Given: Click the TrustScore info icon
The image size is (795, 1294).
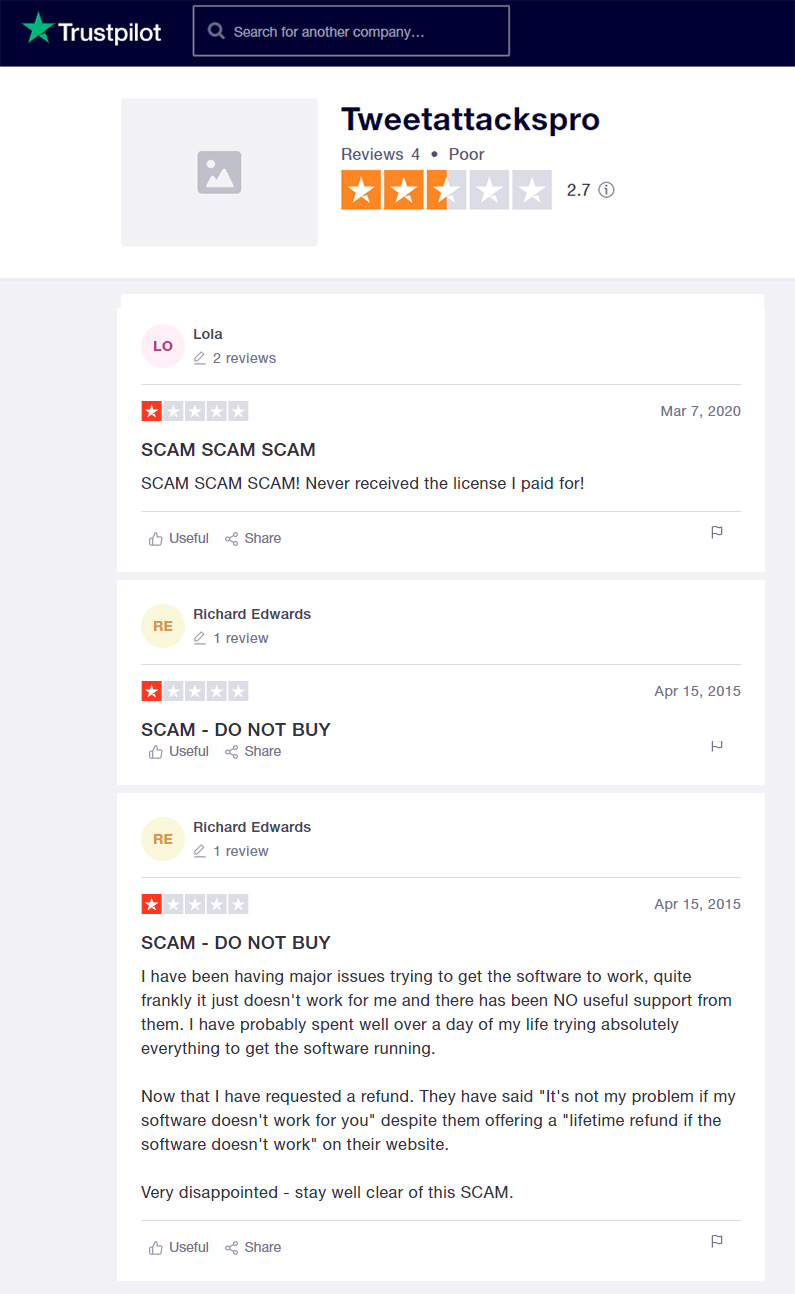Looking at the screenshot, I should click(x=606, y=190).
